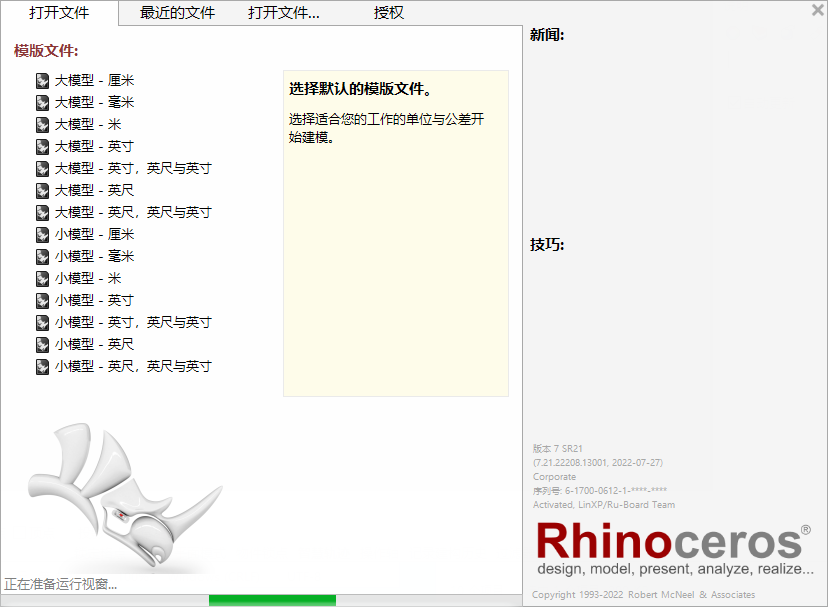Image resolution: width=828 pixels, height=607 pixels.
Task: Click the file icon beside 小模型 - 厘米
Action: click(x=42, y=235)
